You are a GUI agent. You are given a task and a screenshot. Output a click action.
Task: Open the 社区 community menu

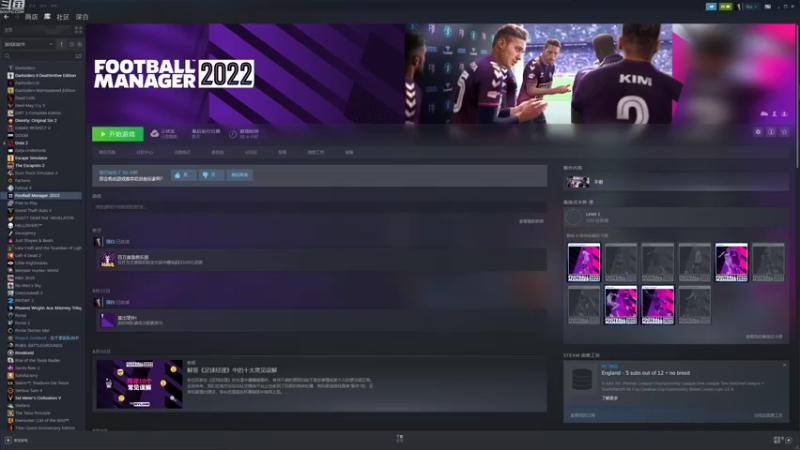[63, 17]
